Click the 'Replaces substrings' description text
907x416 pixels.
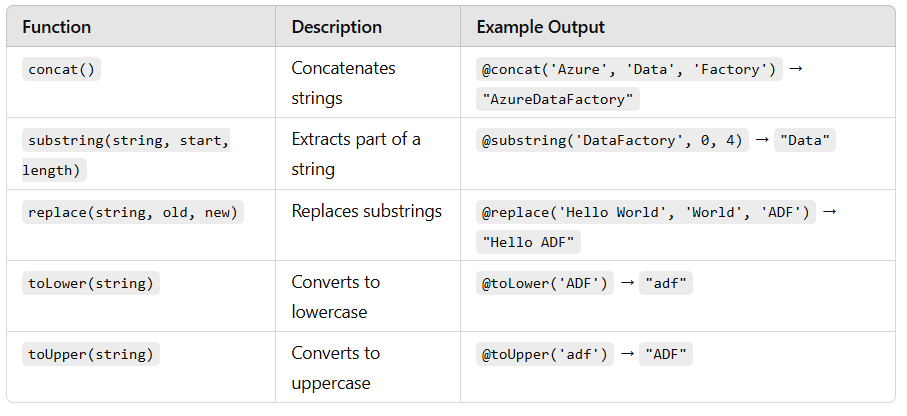tap(366, 211)
